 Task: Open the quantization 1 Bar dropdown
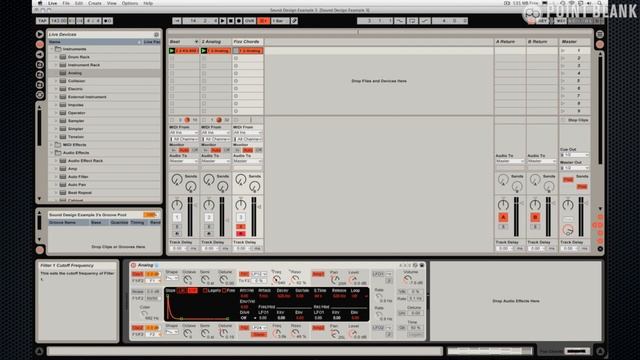280,21
